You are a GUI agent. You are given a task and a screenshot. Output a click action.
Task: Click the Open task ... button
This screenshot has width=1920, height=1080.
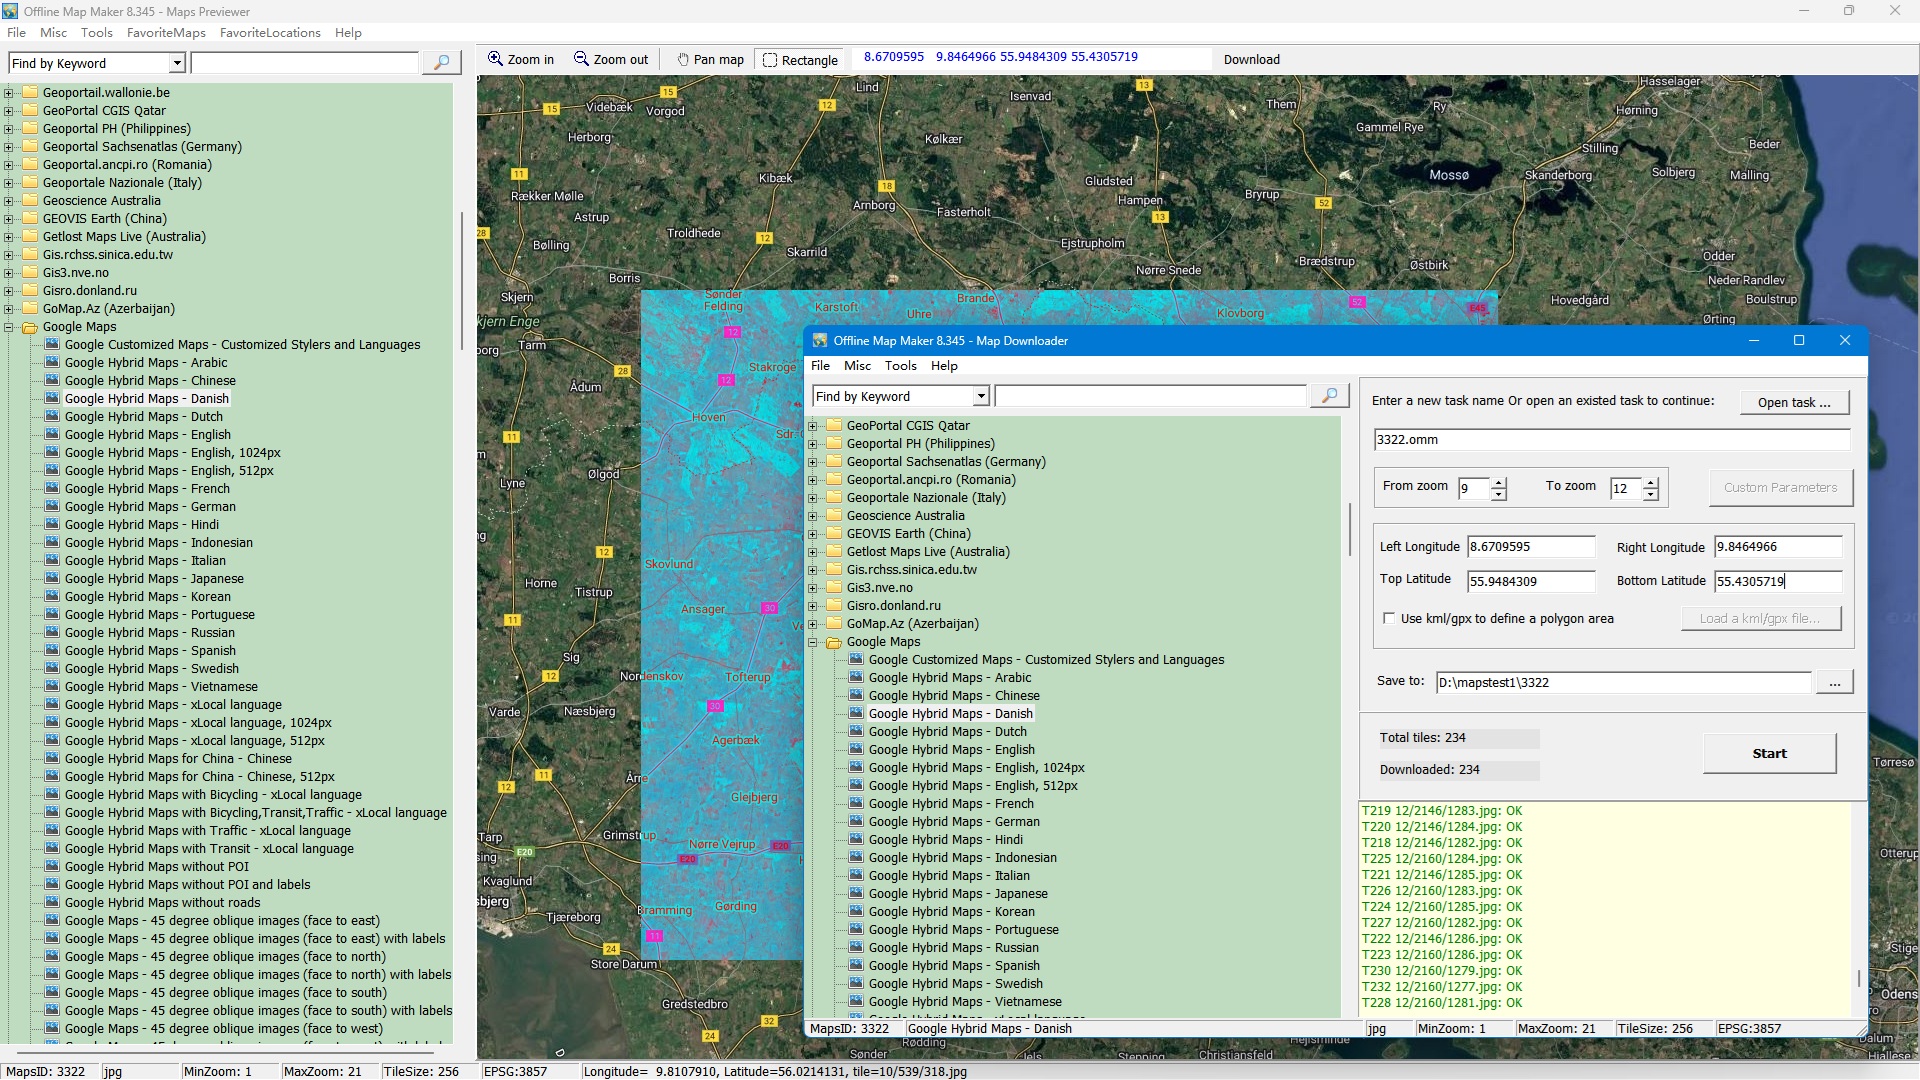click(x=1794, y=402)
